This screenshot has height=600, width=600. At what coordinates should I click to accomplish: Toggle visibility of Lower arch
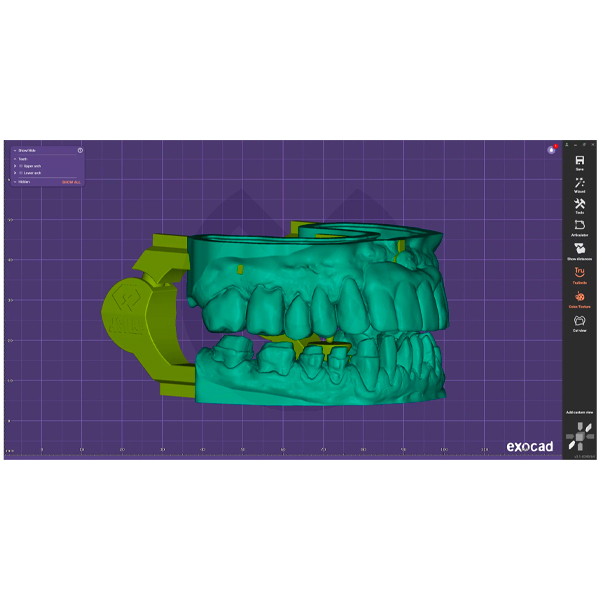pos(21,173)
